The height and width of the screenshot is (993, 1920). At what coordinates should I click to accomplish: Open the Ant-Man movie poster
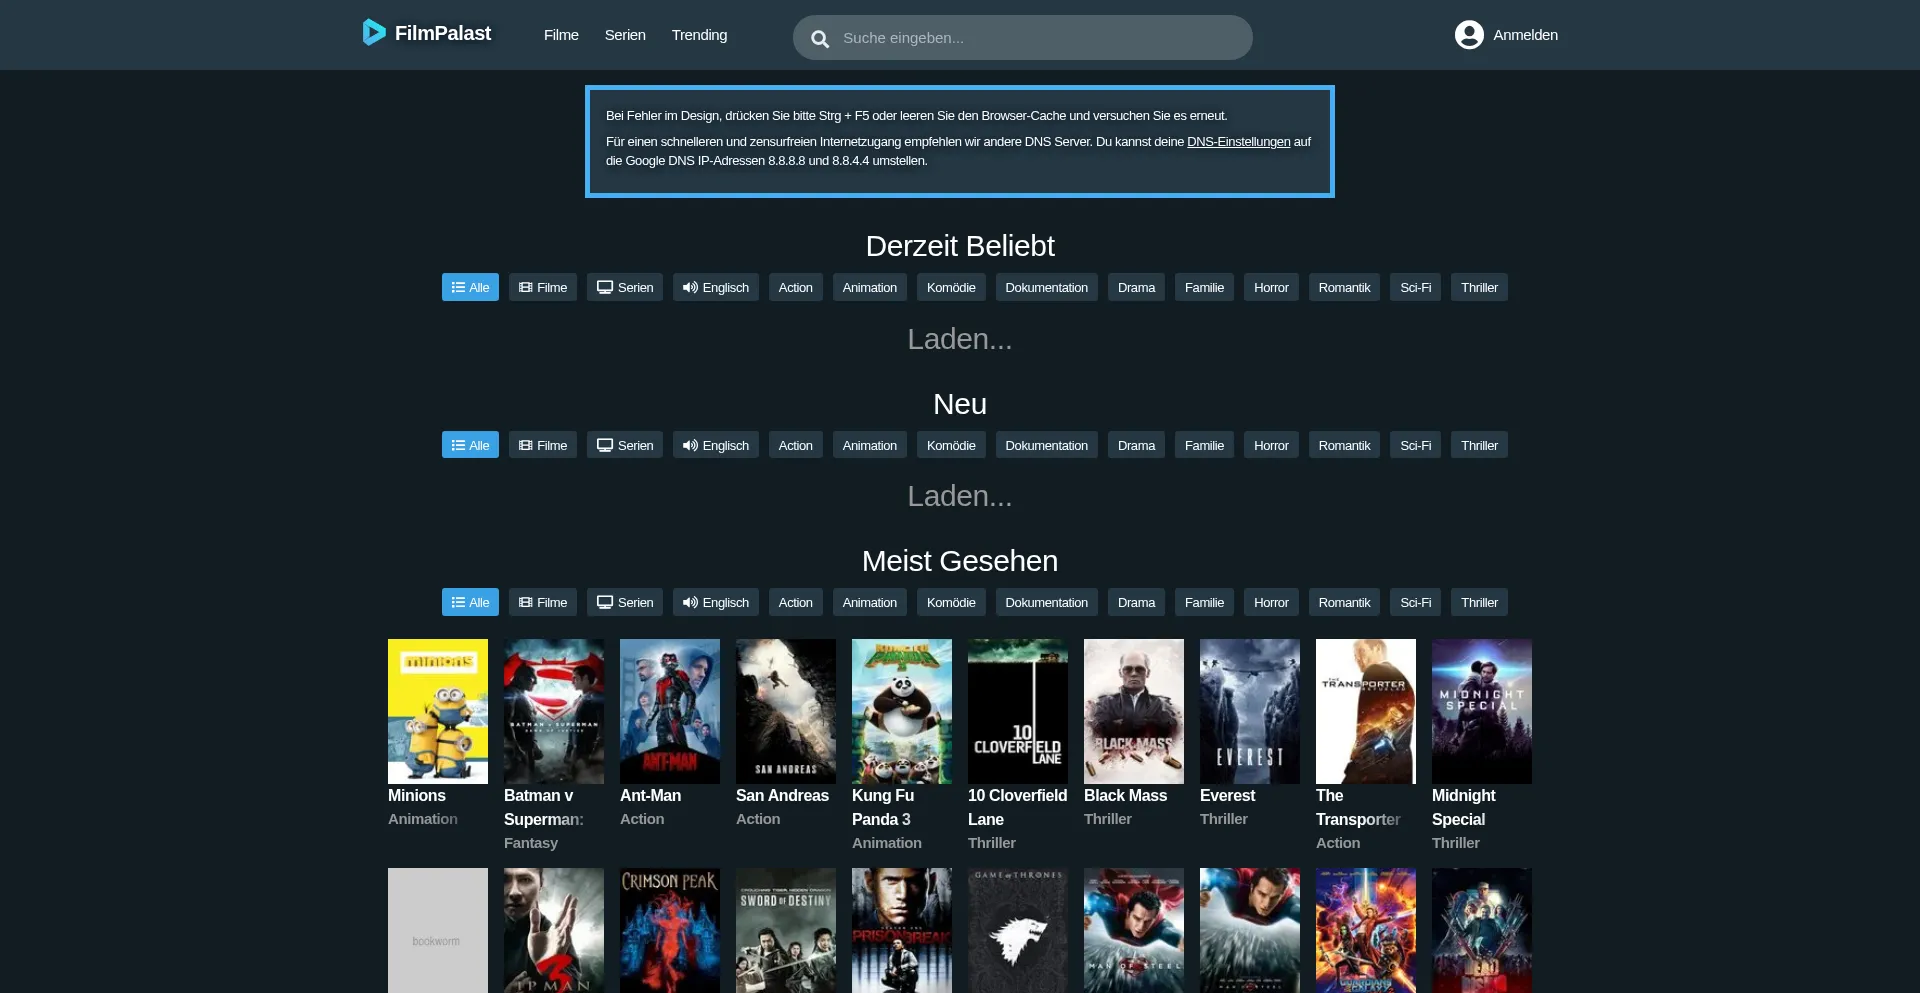[x=670, y=711]
